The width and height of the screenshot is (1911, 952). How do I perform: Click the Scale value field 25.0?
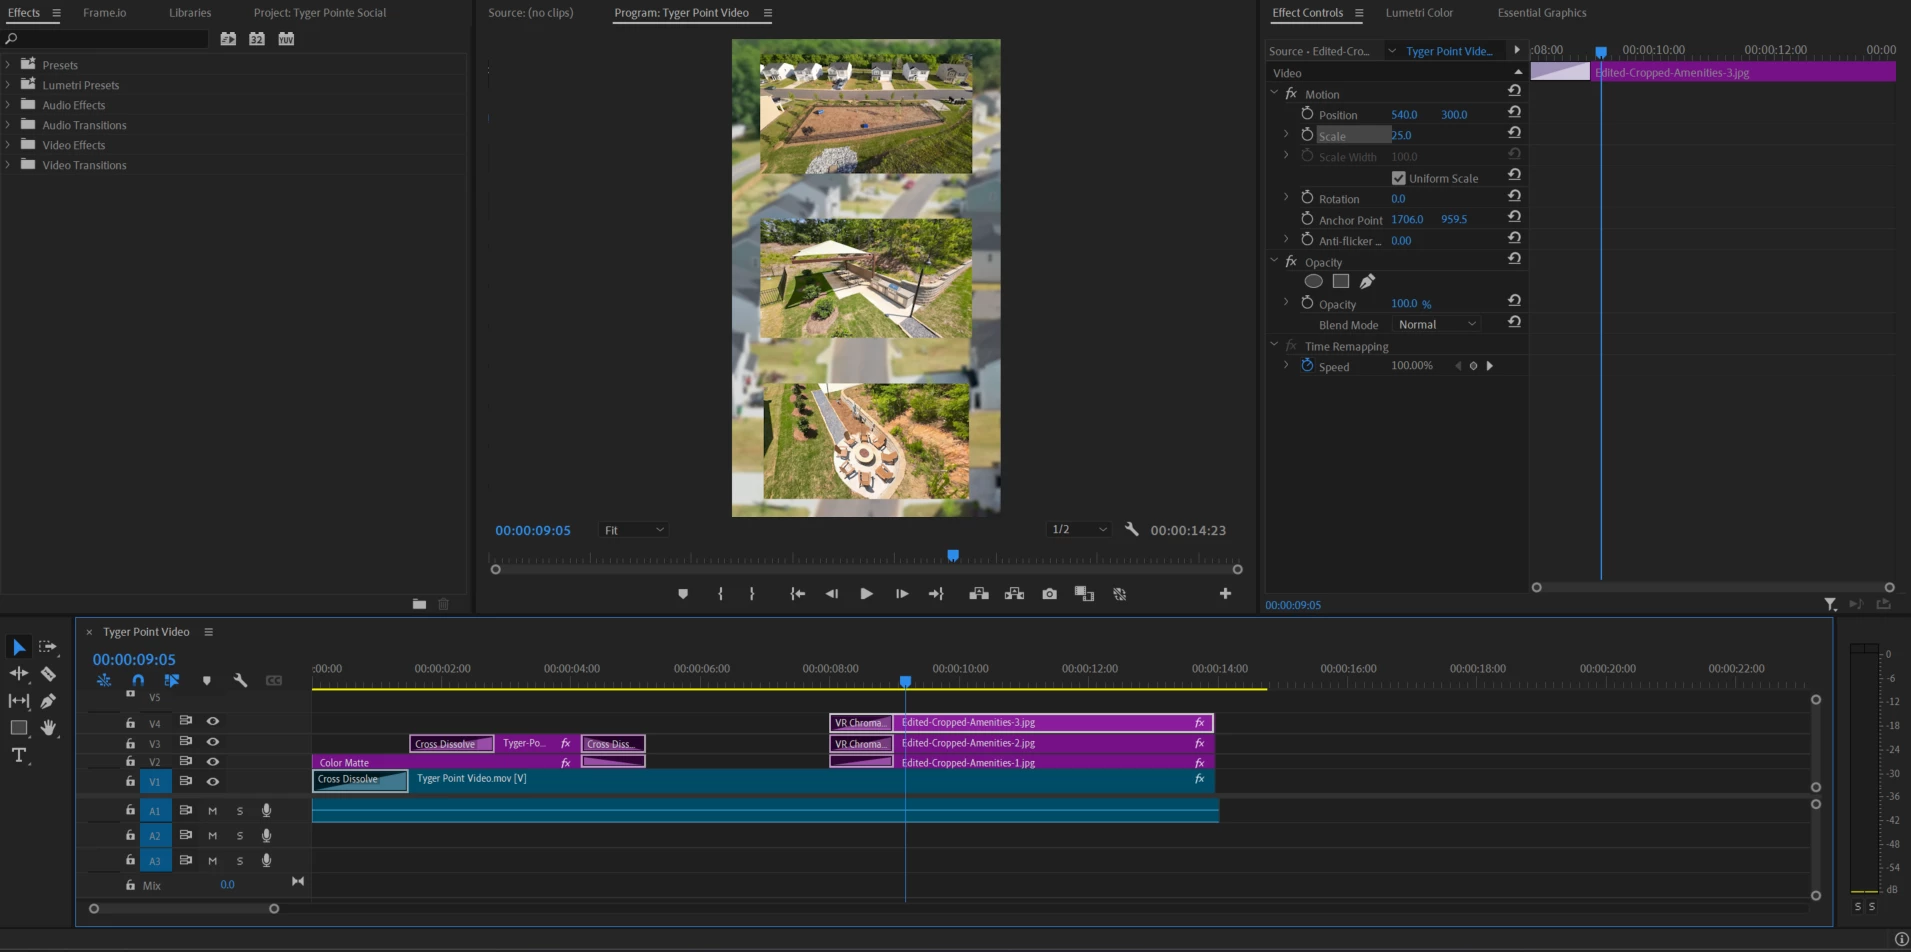[1402, 136]
